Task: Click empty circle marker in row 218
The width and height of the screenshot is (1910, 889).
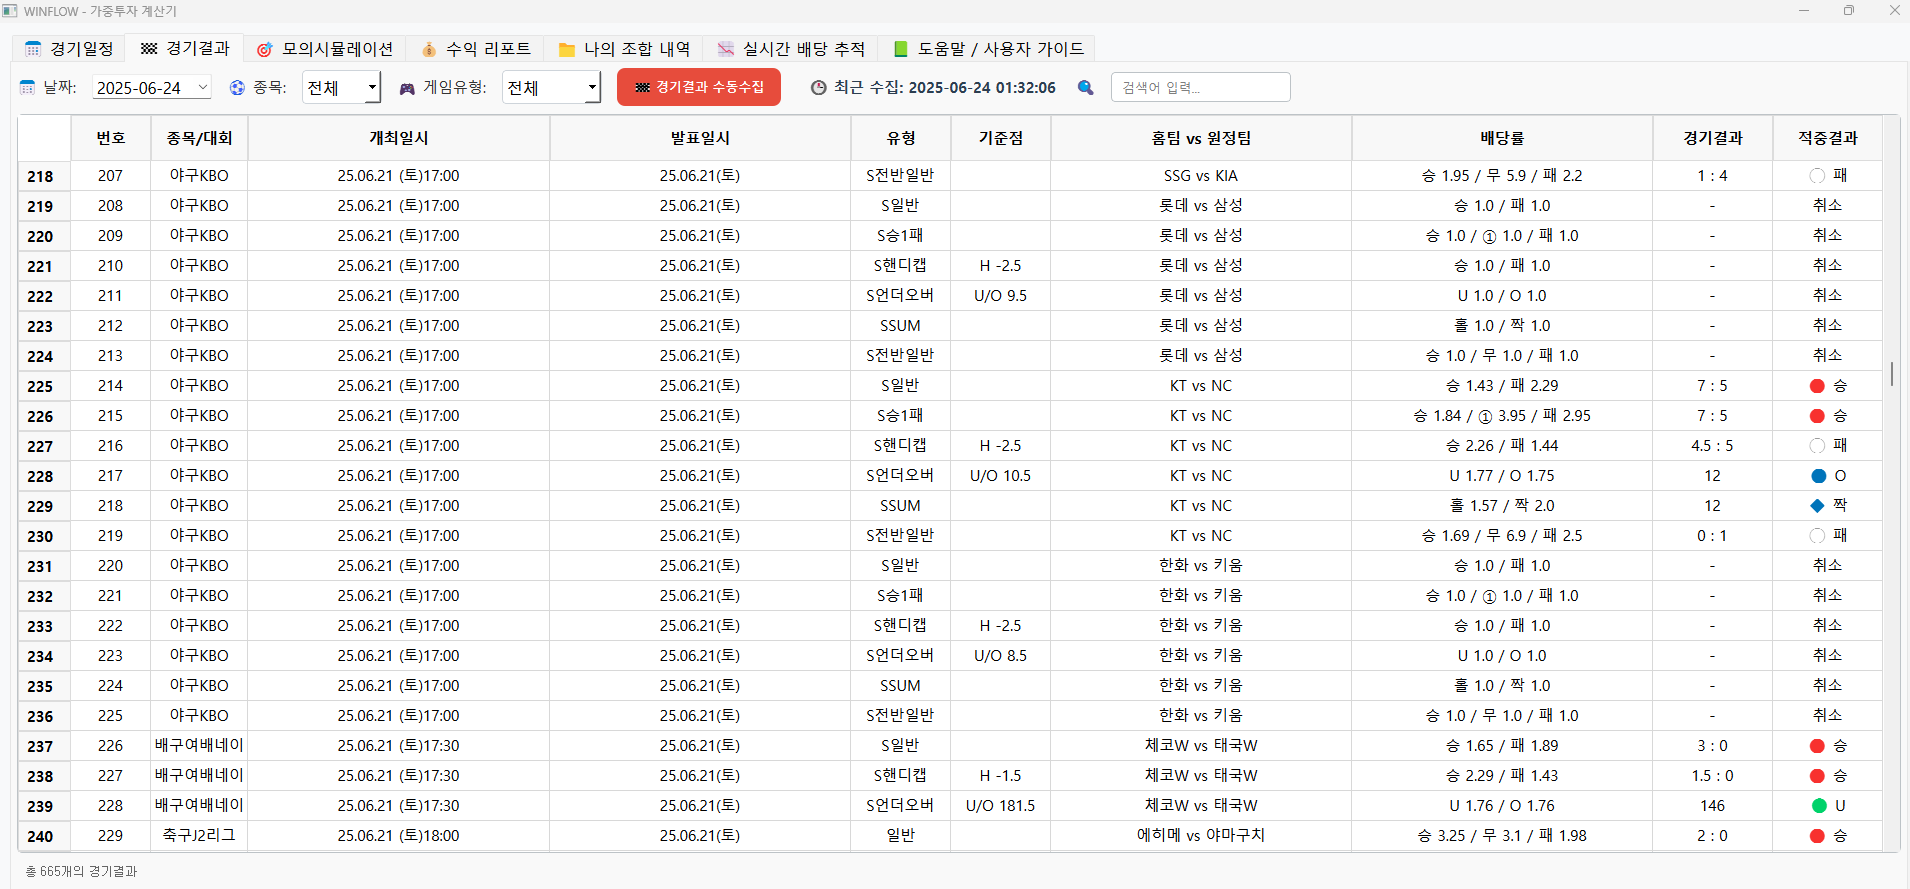Action: coord(1817,176)
